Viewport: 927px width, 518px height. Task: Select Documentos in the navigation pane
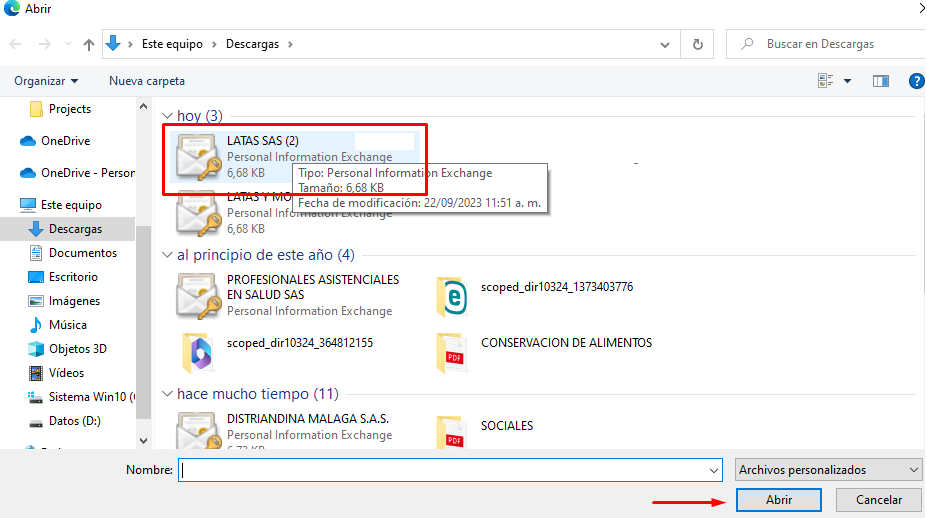[83, 253]
